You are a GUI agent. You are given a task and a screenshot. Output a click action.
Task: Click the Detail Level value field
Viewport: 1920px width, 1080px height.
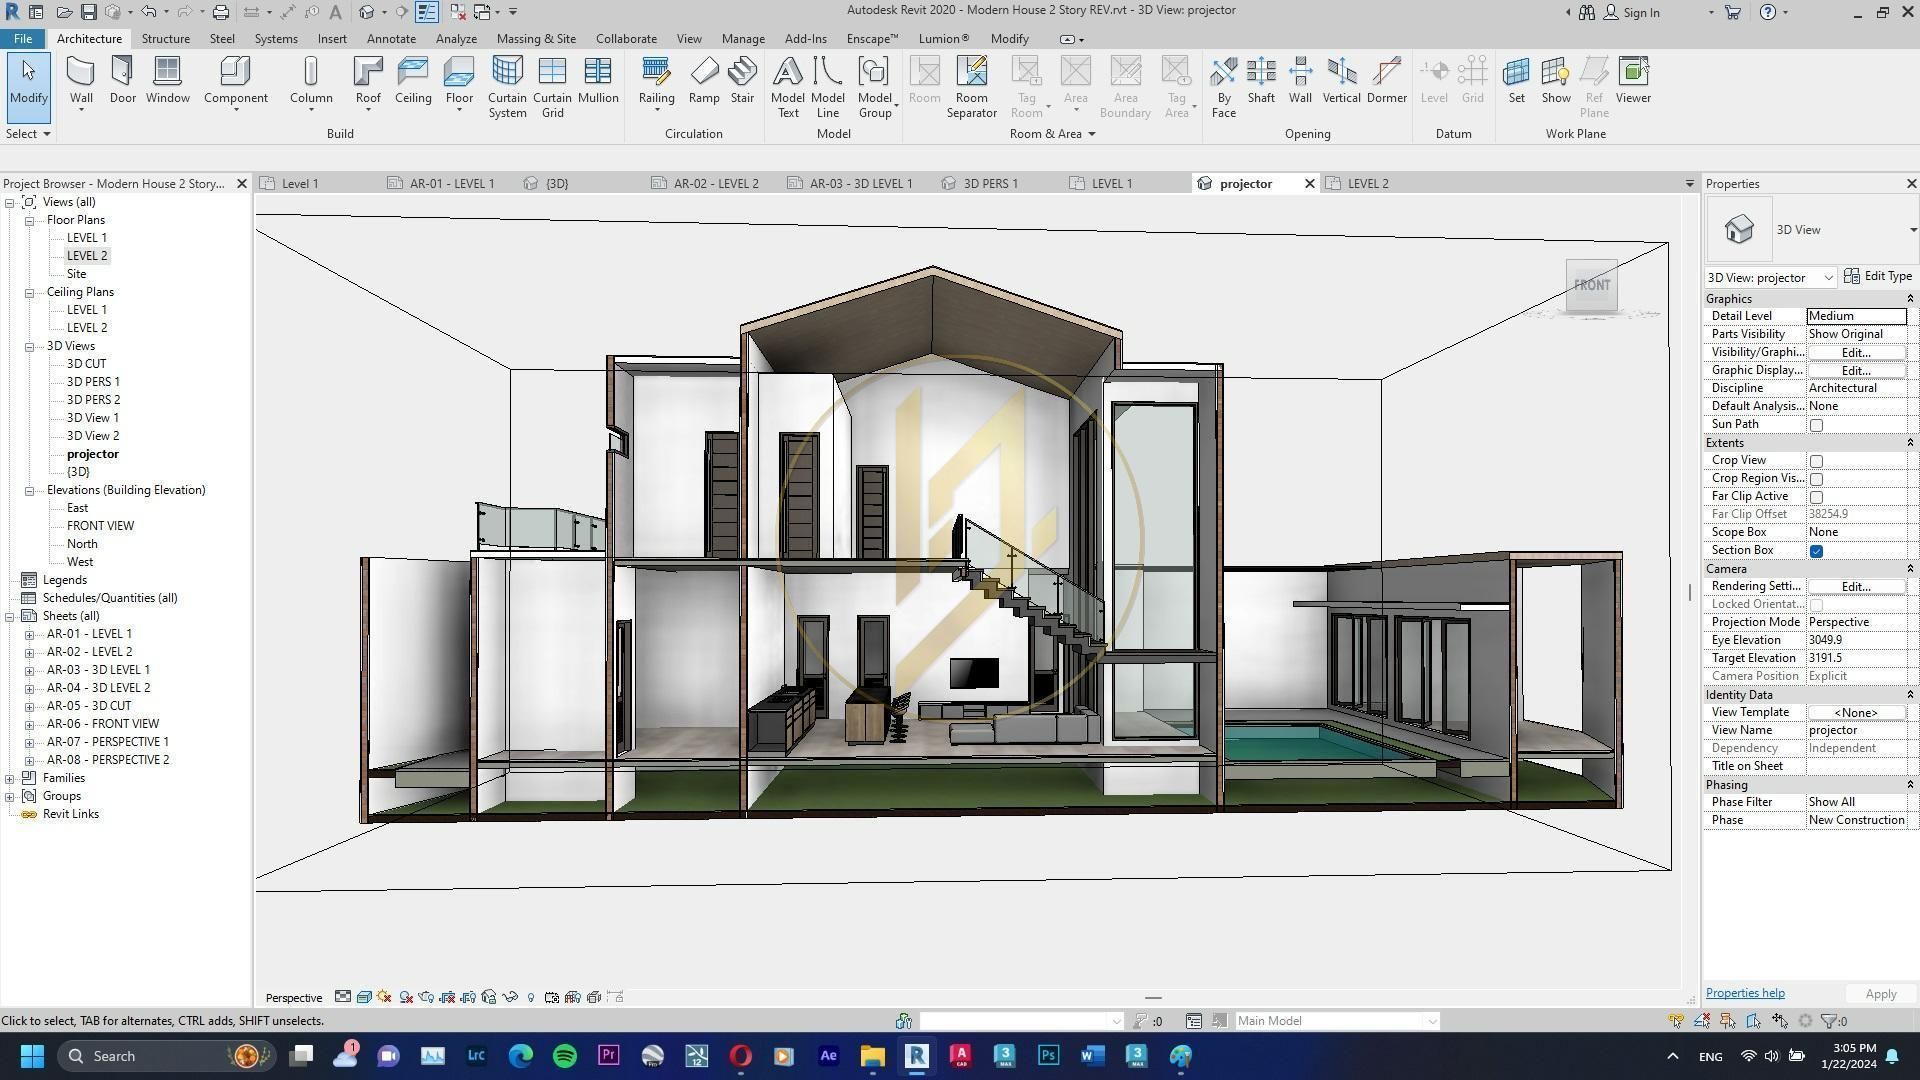coord(1856,316)
